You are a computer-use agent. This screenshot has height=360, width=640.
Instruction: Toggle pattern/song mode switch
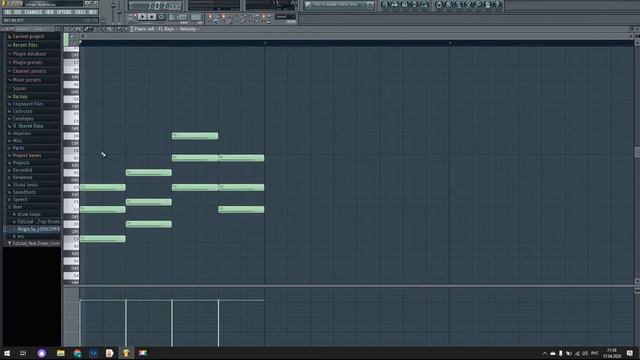click(132, 17)
